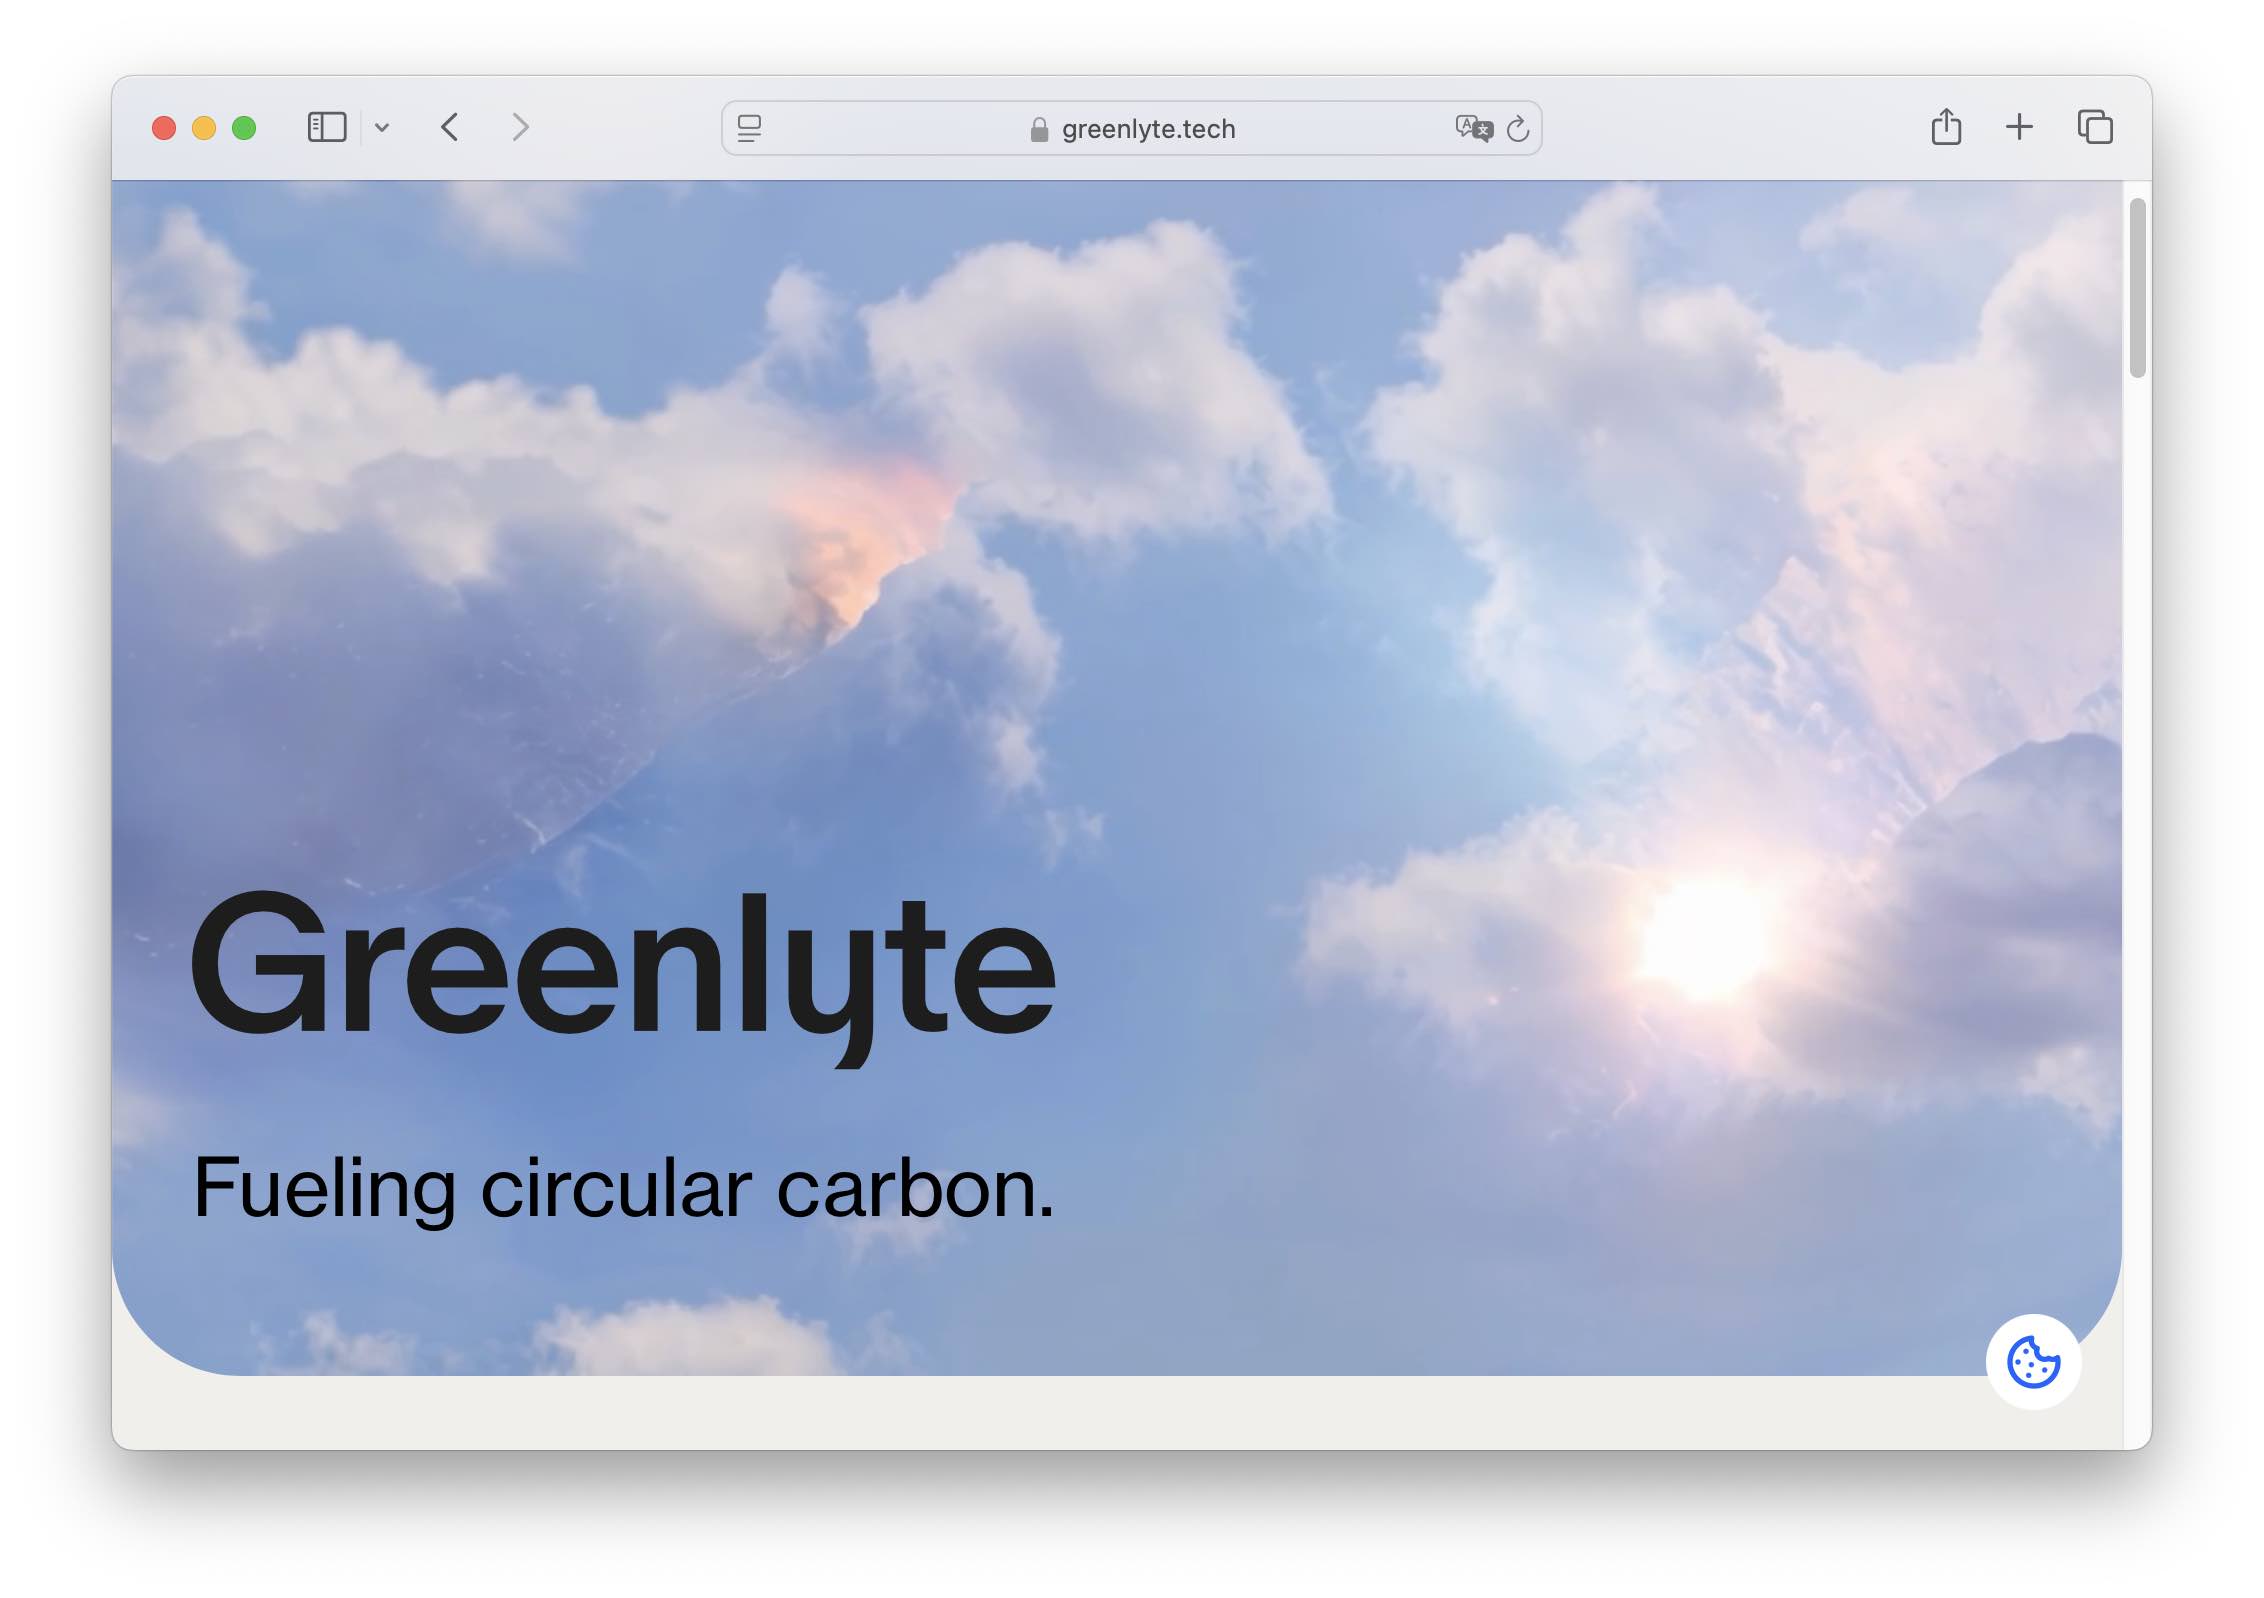Expand the tab group dropdown arrow
The width and height of the screenshot is (2264, 1598).
(381, 127)
